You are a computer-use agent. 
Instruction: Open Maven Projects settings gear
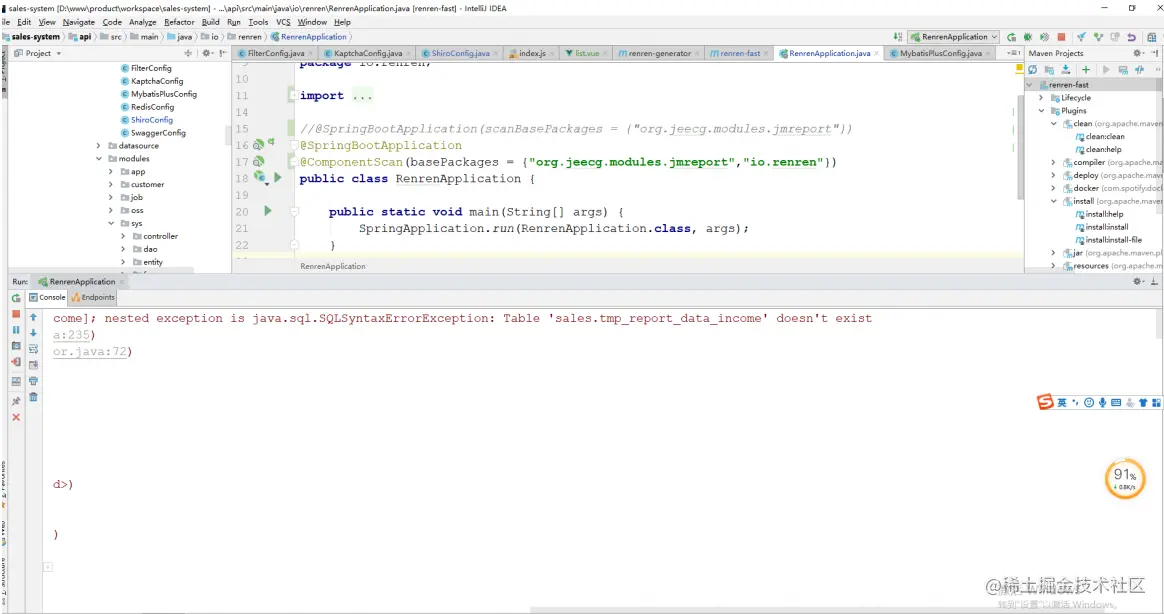point(1138,53)
